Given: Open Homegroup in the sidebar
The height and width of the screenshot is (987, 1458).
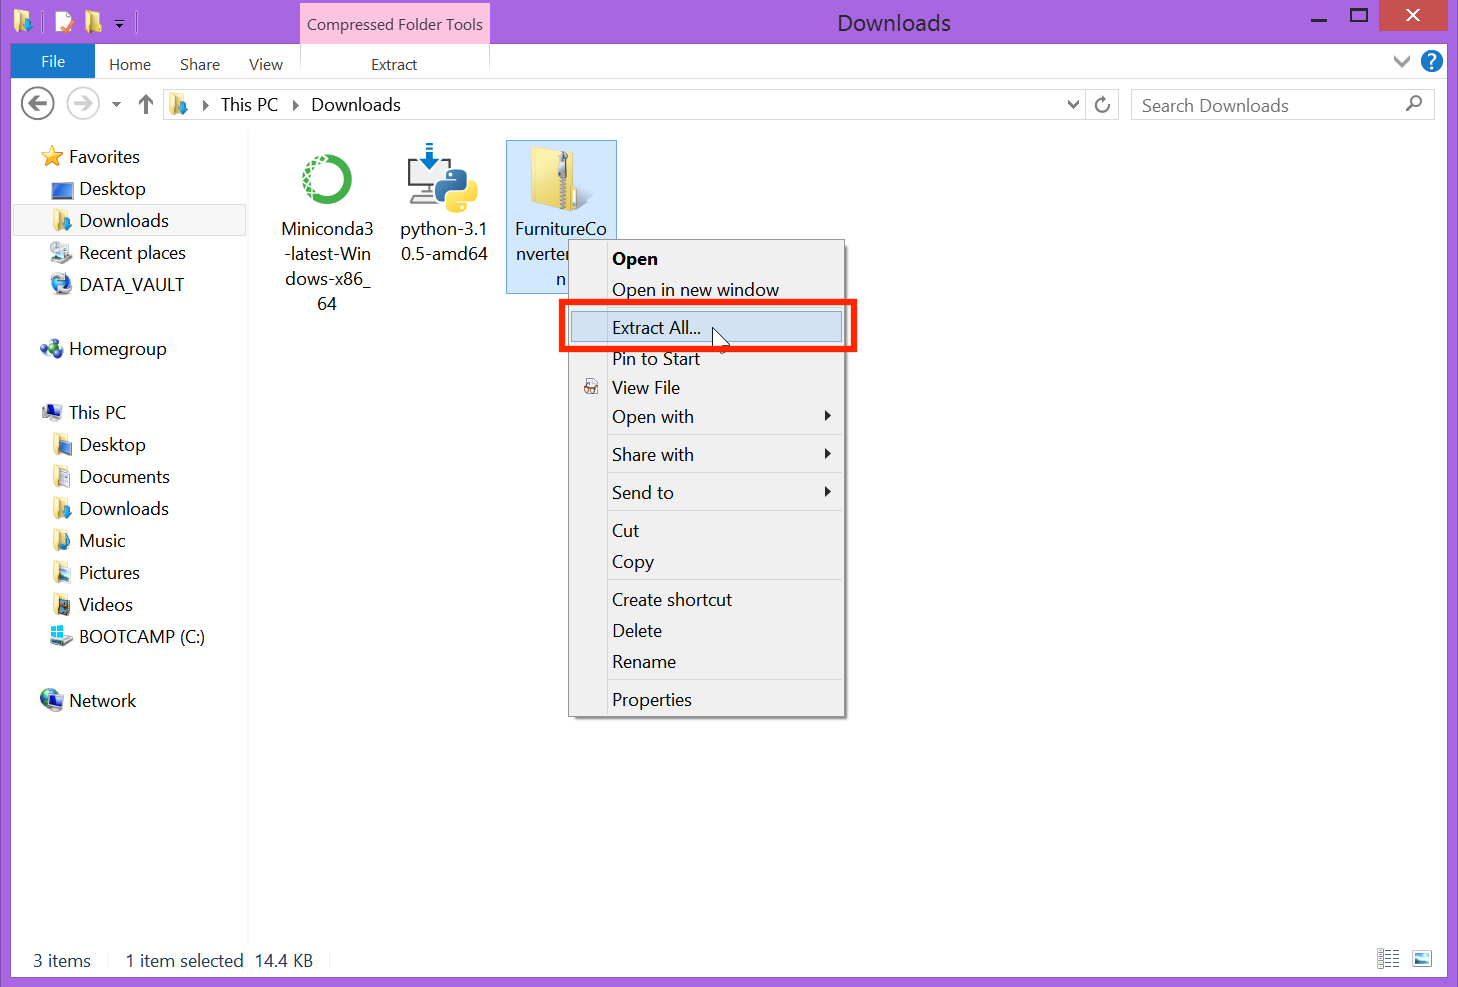Looking at the screenshot, I should (117, 348).
